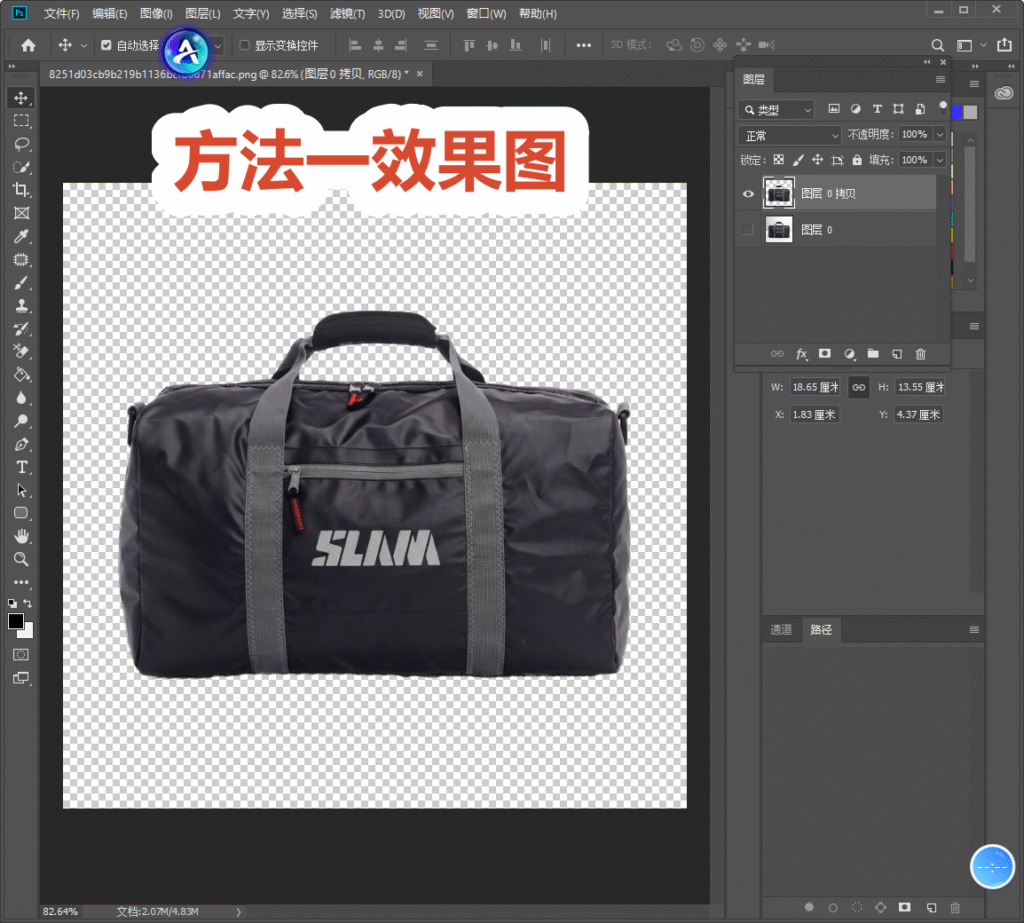Screen dimensions: 1024x923
Task: Select the Brush tool
Action: [21, 283]
